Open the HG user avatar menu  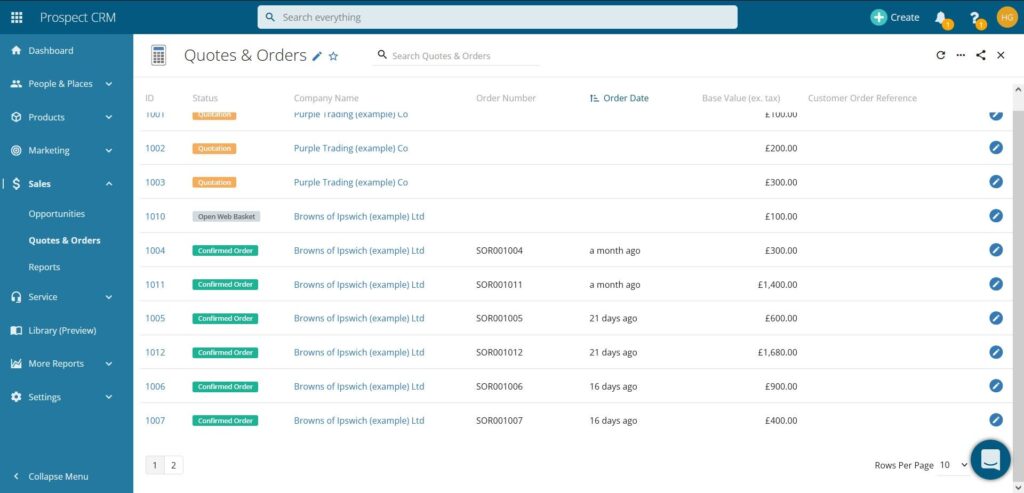pos(1006,17)
